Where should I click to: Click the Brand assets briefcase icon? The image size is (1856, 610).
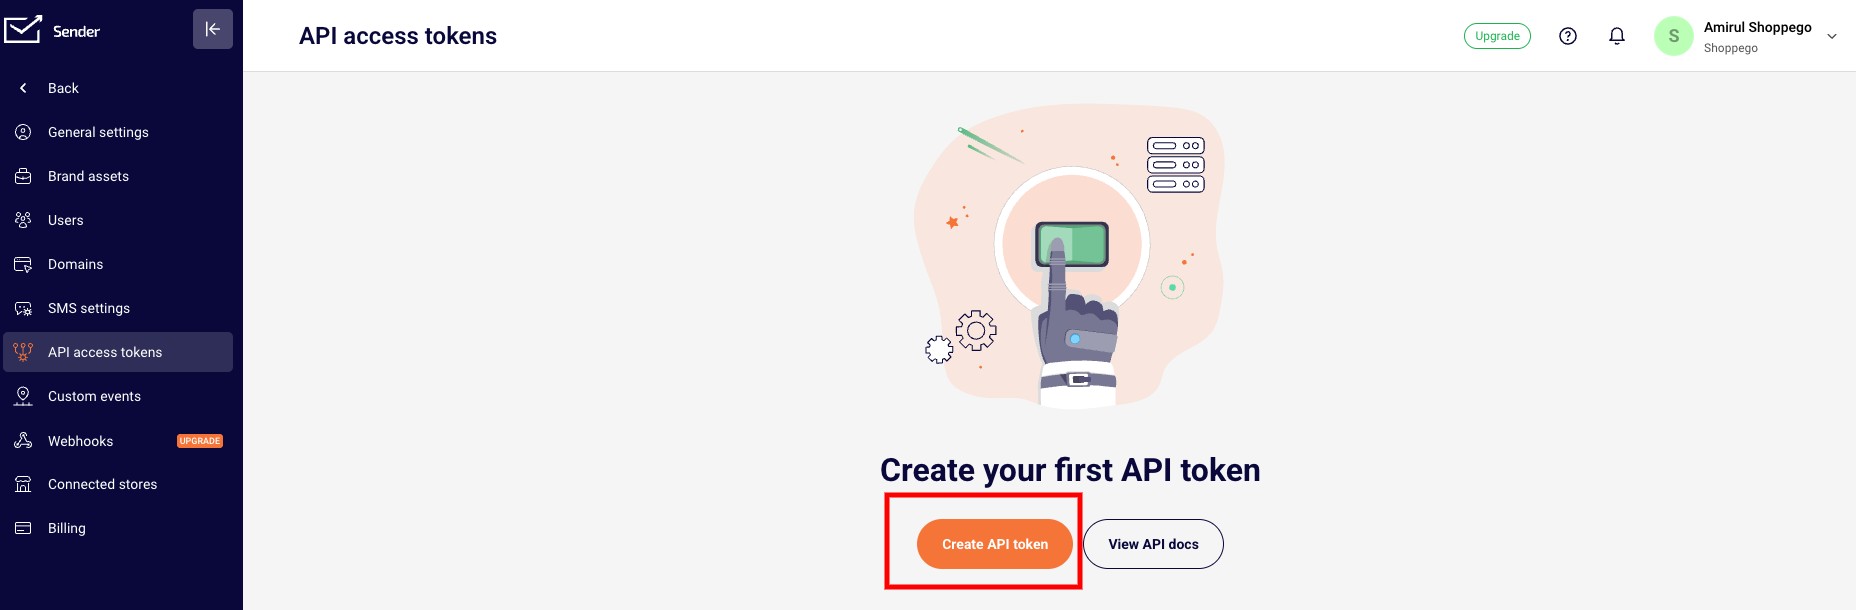[23, 176]
